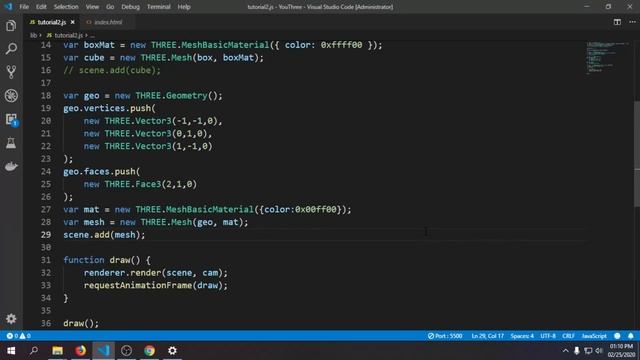This screenshot has height=360, width=640.
Task: Click UTF-8 encoding selector
Action: [x=548, y=336]
